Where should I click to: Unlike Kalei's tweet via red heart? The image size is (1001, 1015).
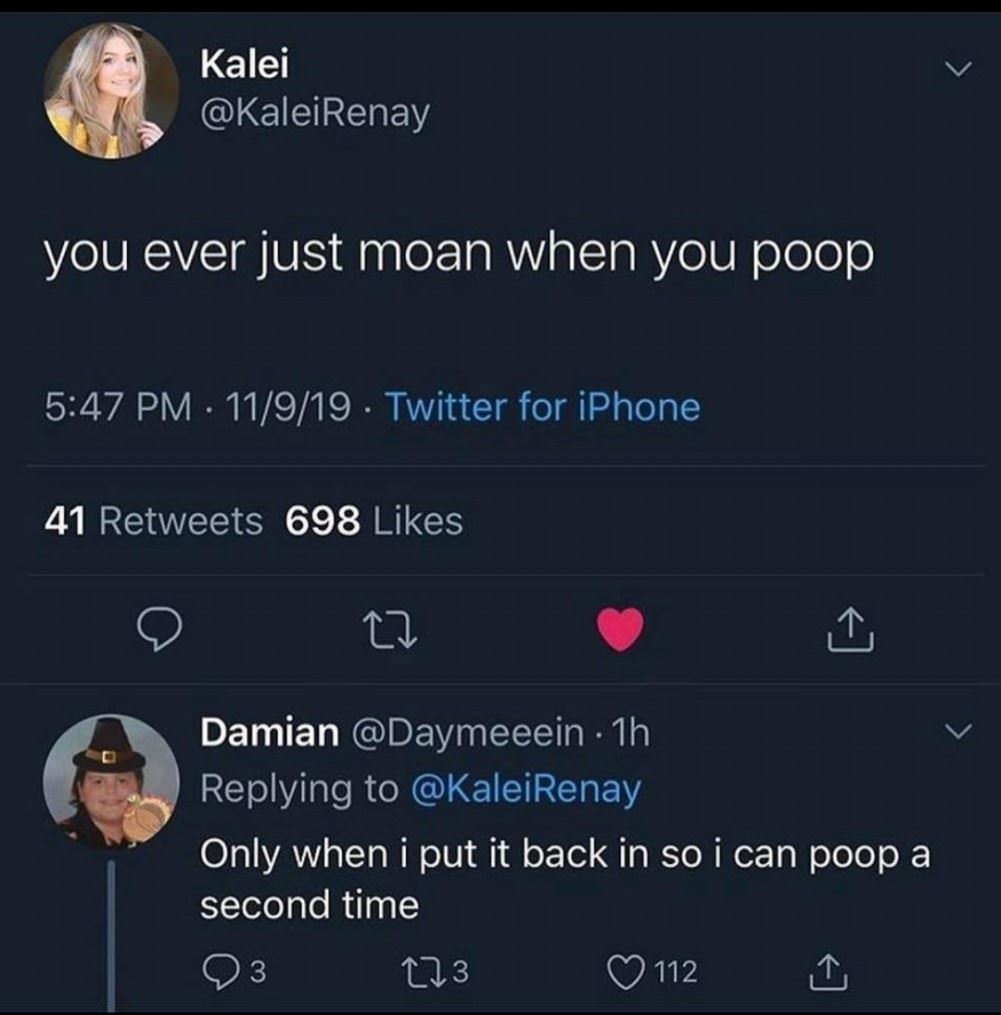click(x=621, y=630)
